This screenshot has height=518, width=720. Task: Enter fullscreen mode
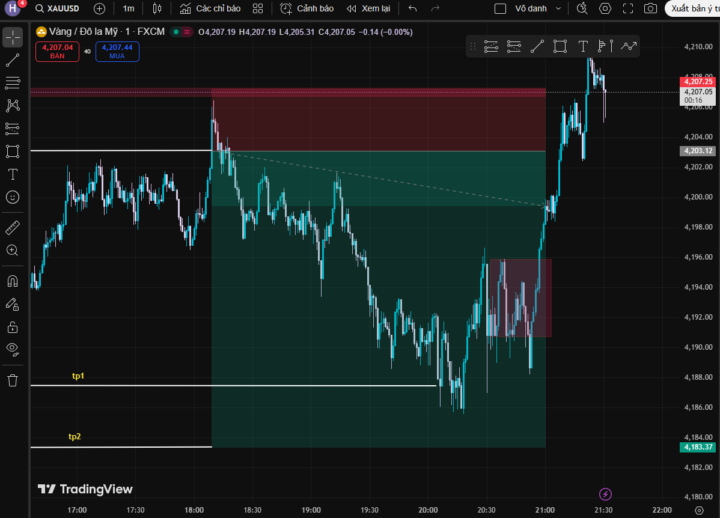click(628, 9)
